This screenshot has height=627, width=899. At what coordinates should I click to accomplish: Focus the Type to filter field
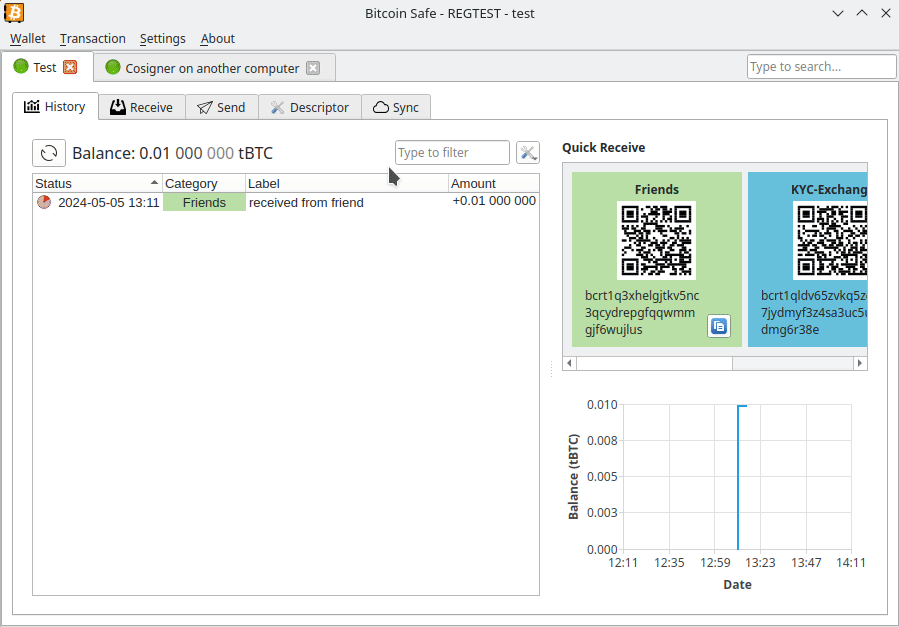point(452,152)
